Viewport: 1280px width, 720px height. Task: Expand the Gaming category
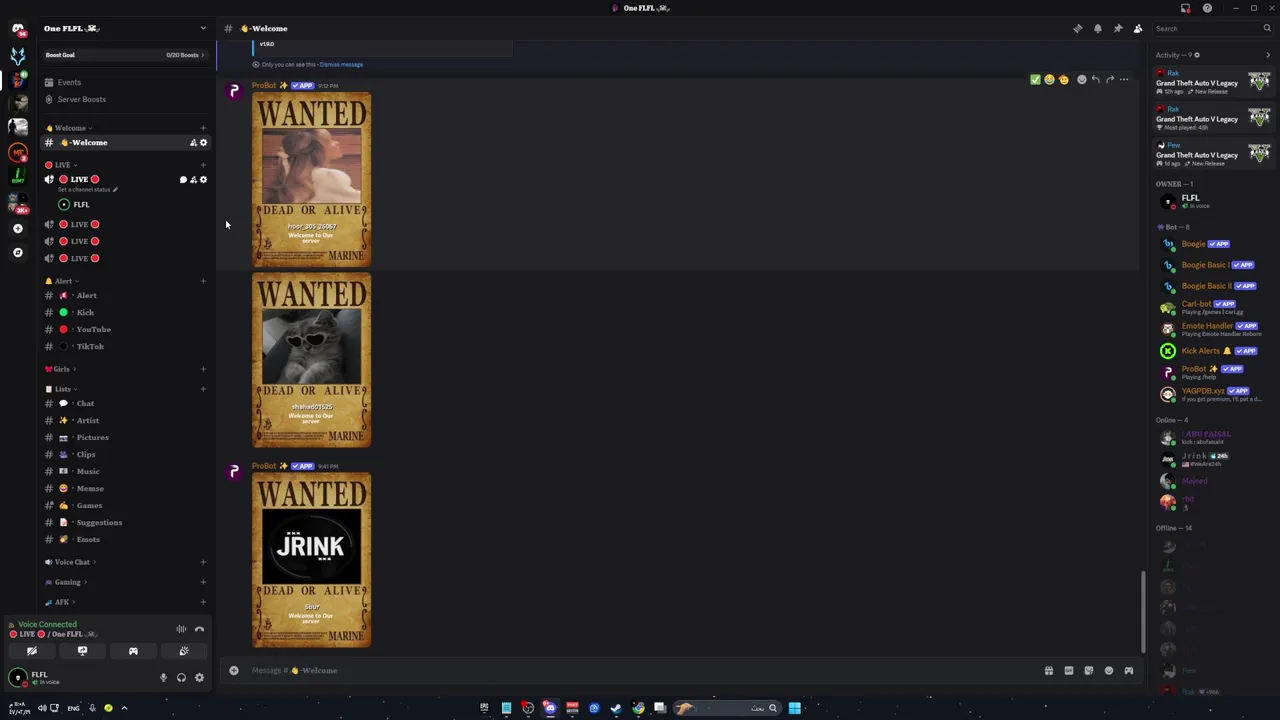point(67,582)
